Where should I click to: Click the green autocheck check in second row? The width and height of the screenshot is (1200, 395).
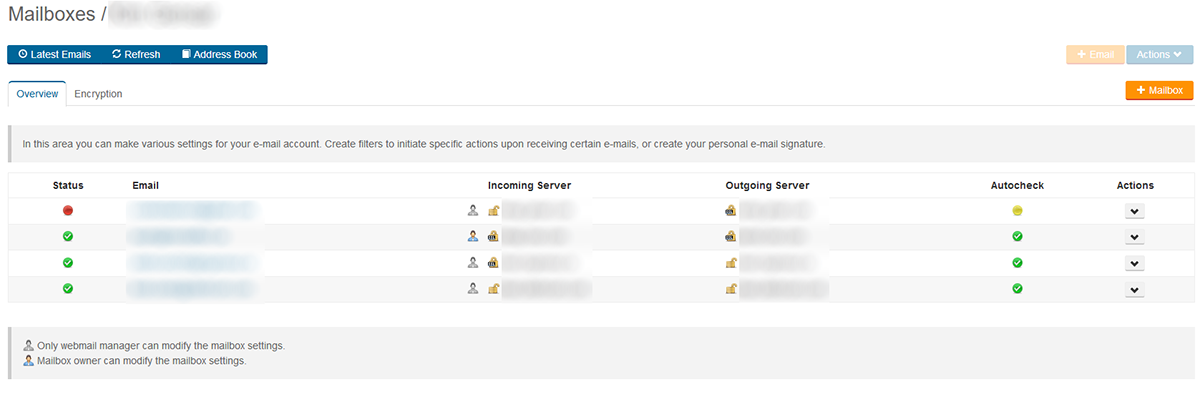pos(1017,237)
